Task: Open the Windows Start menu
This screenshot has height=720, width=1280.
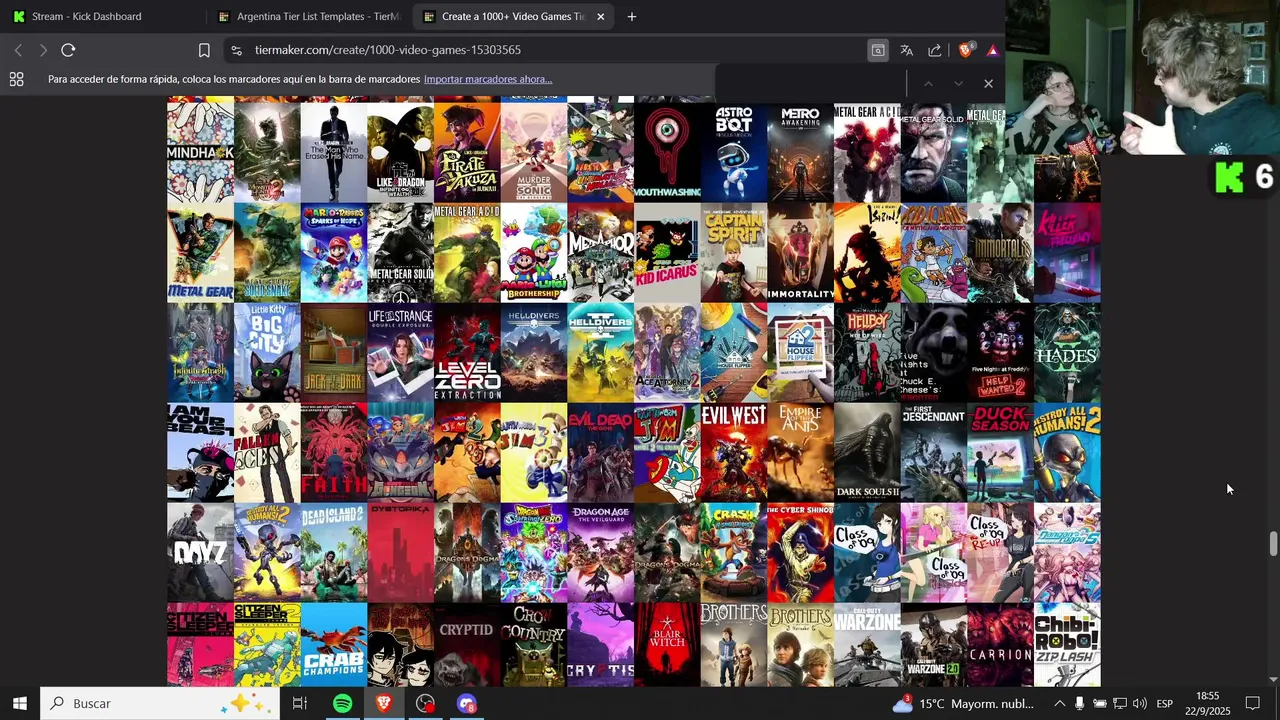Action: (x=19, y=703)
